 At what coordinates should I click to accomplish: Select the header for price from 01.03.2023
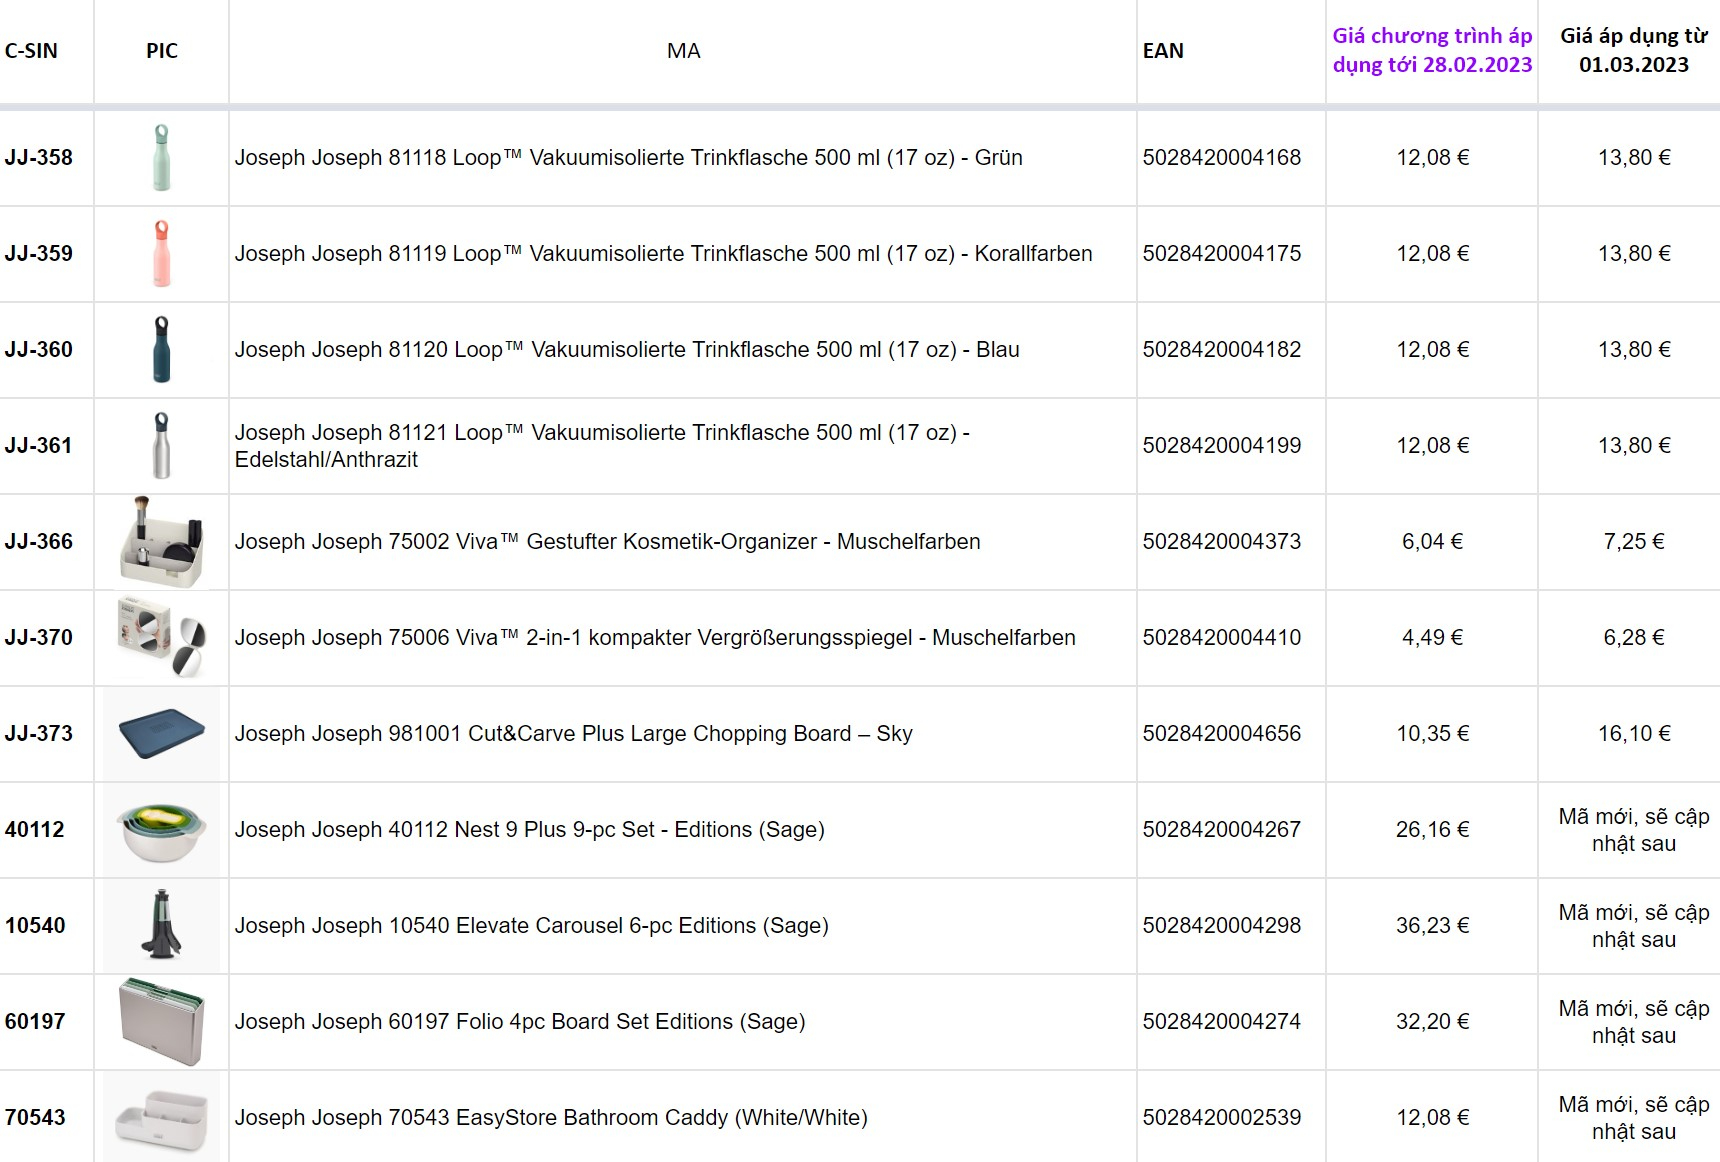click(1634, 50)
